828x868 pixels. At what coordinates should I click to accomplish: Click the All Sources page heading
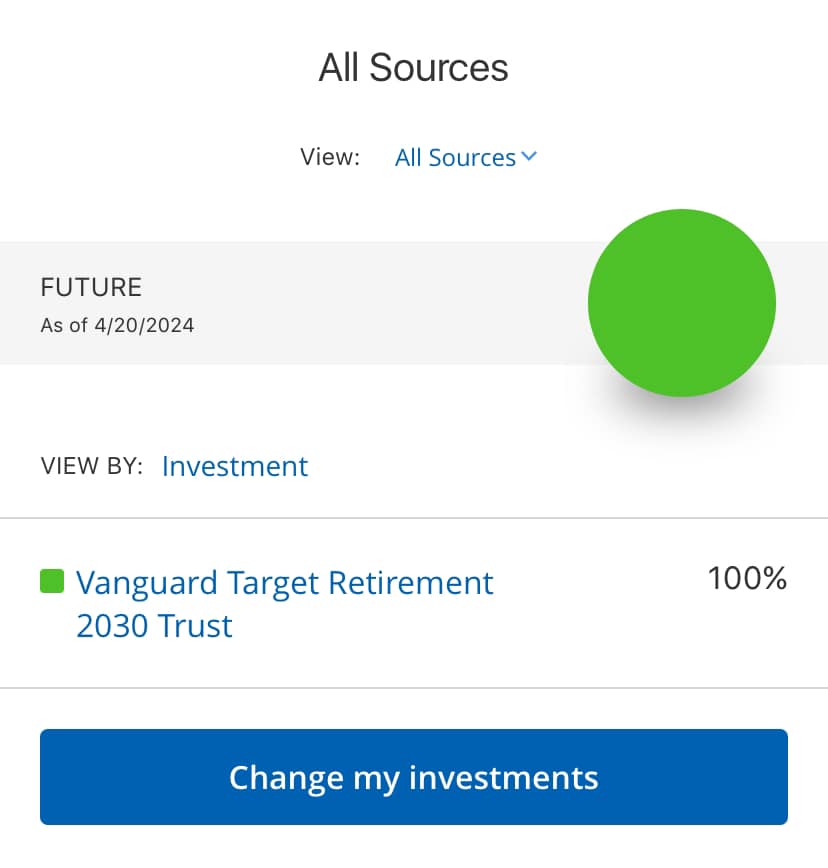(x=413, y=68)
